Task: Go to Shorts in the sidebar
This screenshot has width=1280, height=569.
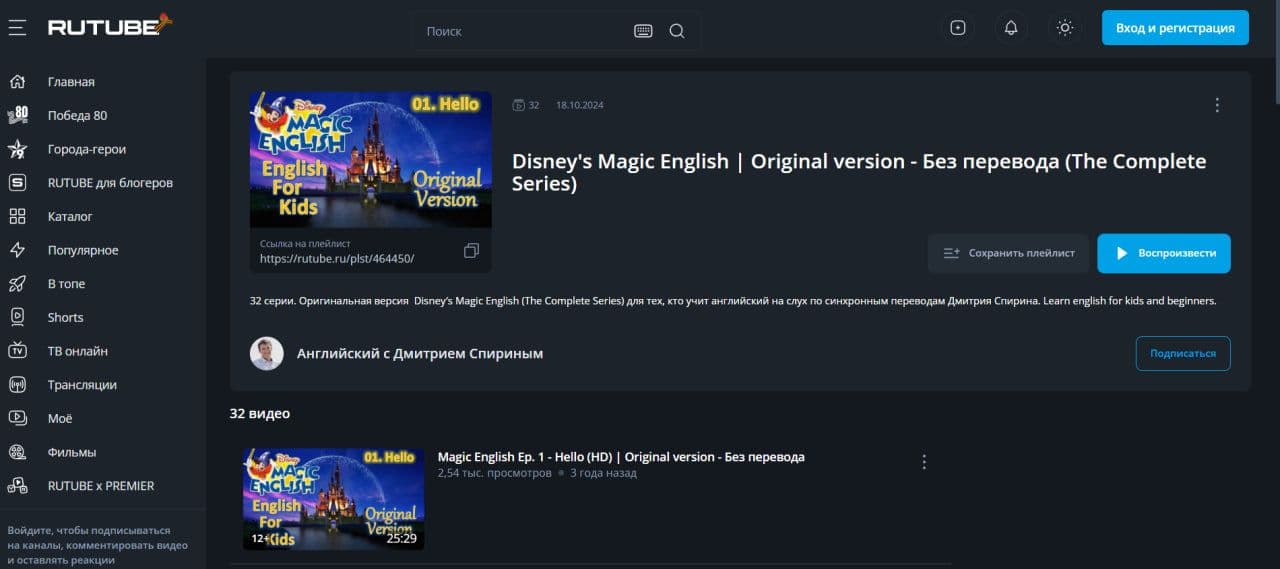Action: tap(65, 317)
